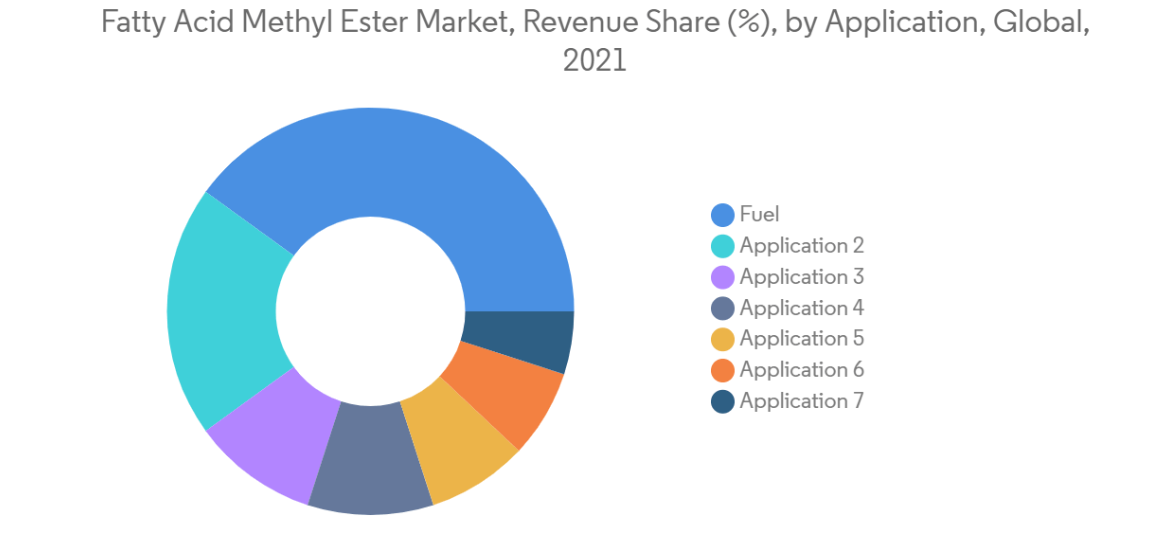The width and height of the screenshot is (1165, 550).
Task: Select the Application 6 legend label
Action: tap(802, 370)
